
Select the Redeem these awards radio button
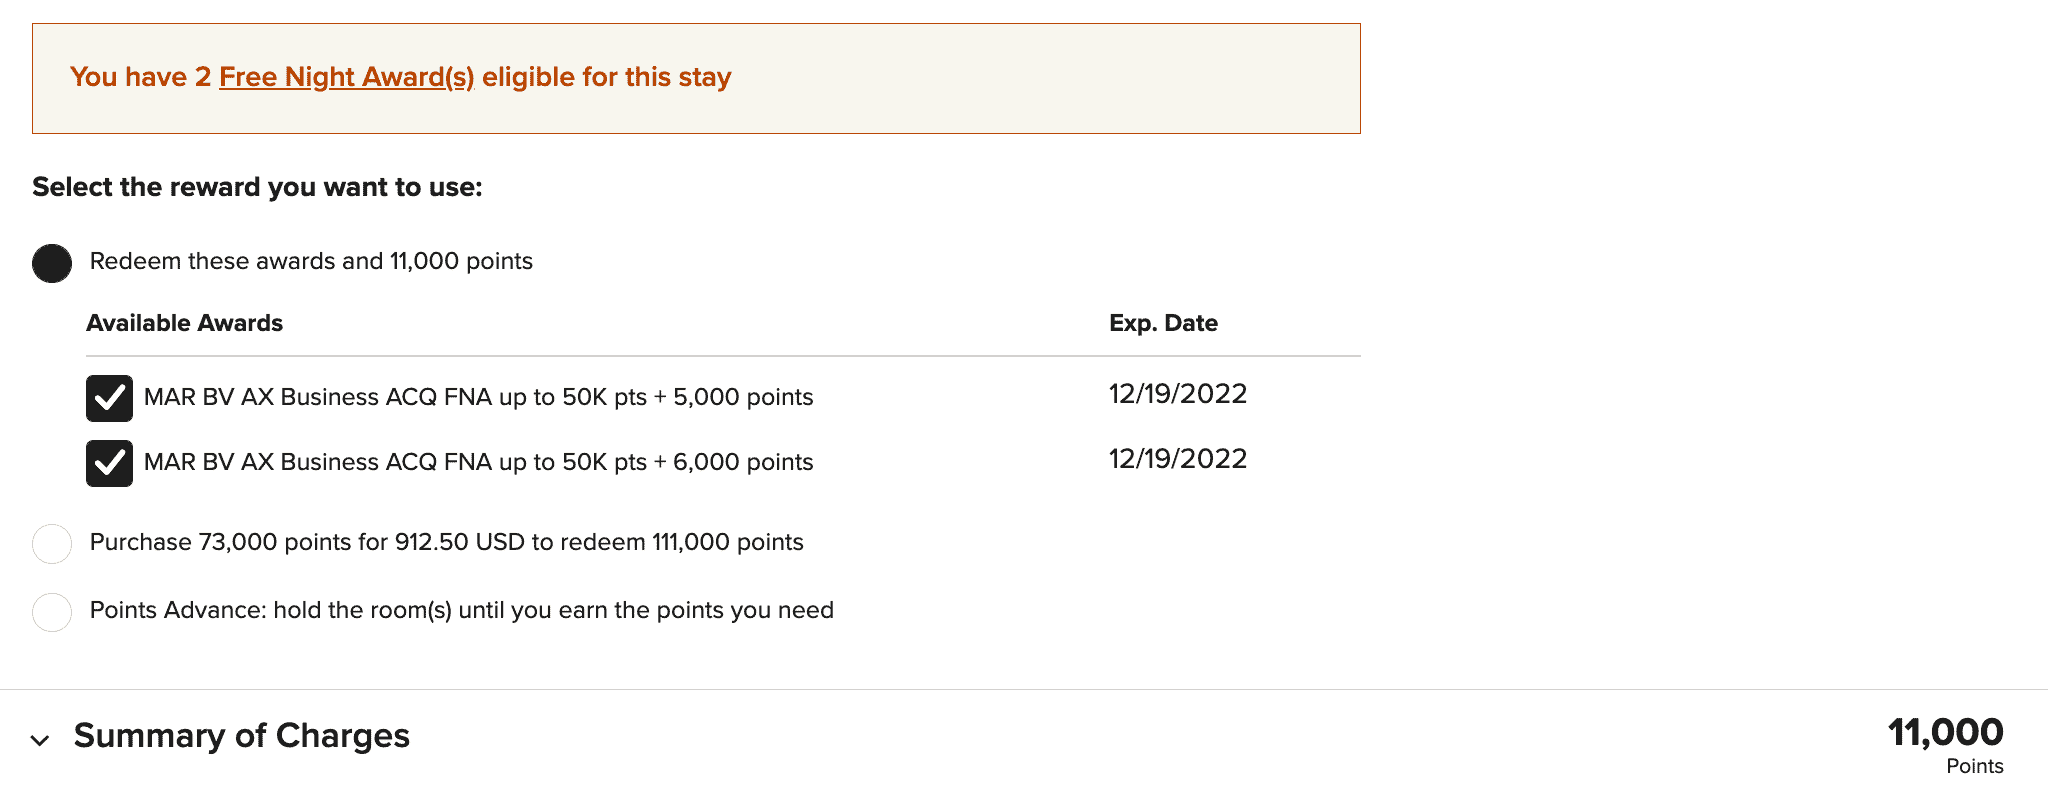tap(52, 263)
